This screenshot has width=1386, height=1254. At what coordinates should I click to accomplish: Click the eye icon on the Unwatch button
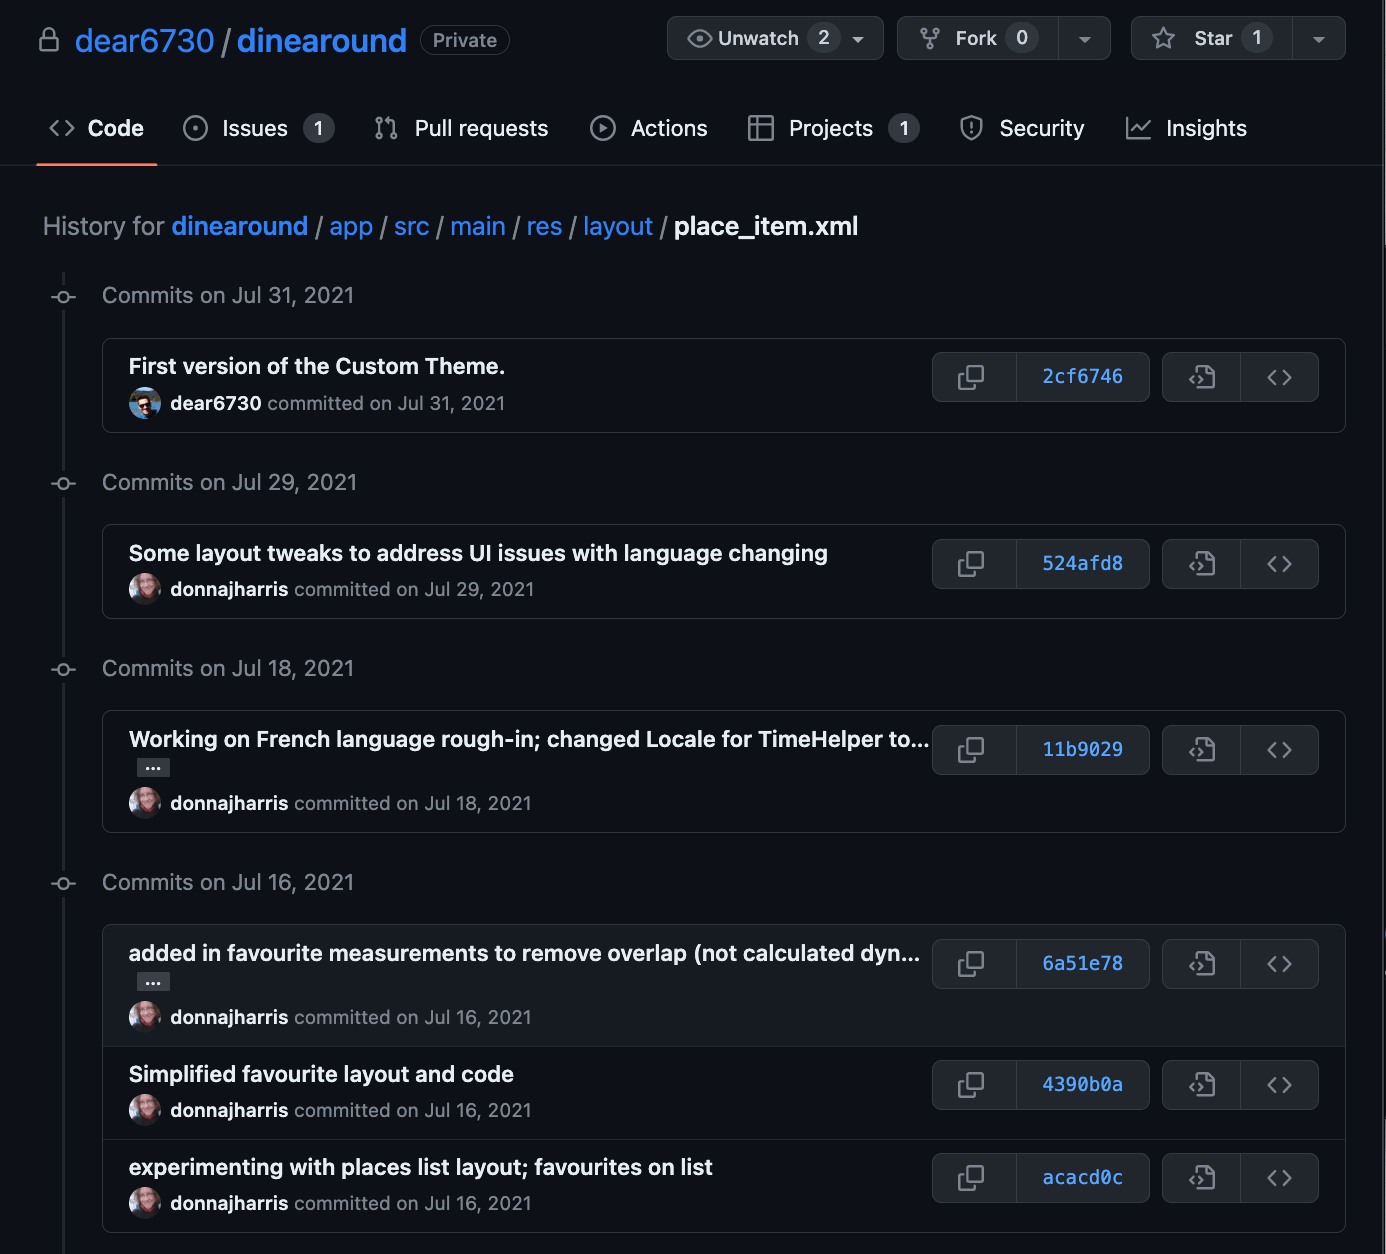(x=699, y=38)
